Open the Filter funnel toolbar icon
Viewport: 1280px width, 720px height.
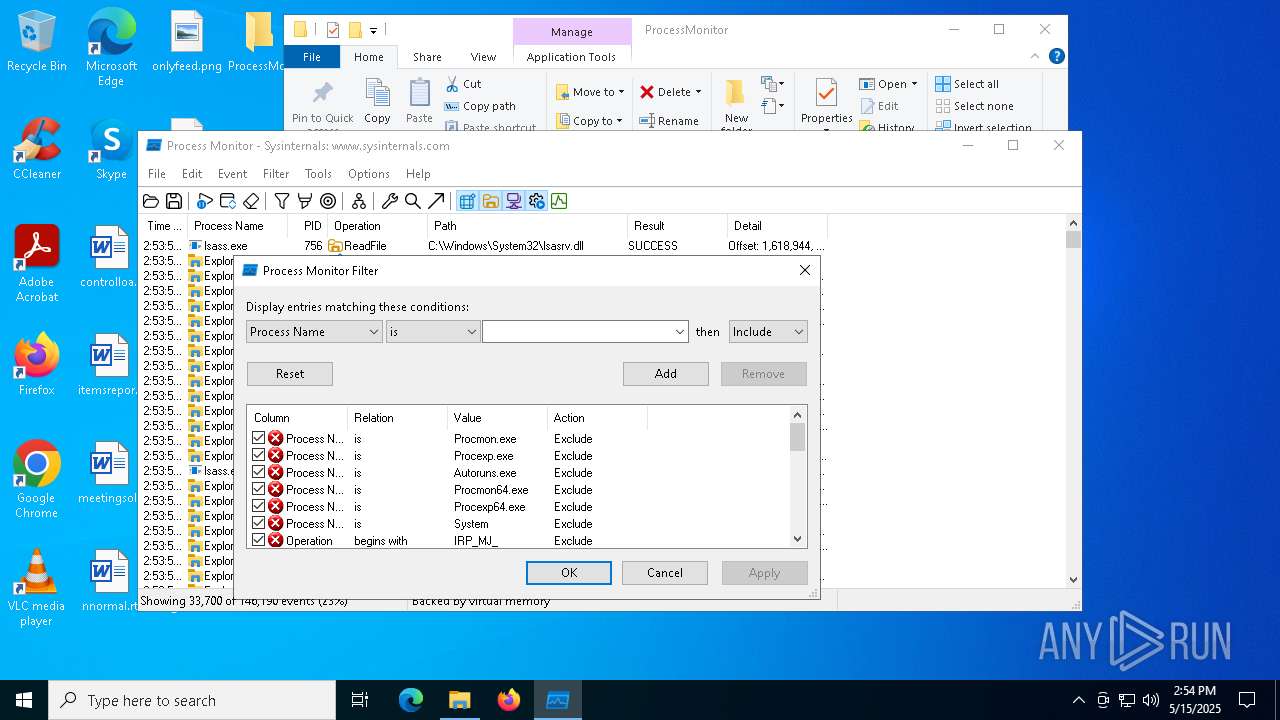[282, 201]
